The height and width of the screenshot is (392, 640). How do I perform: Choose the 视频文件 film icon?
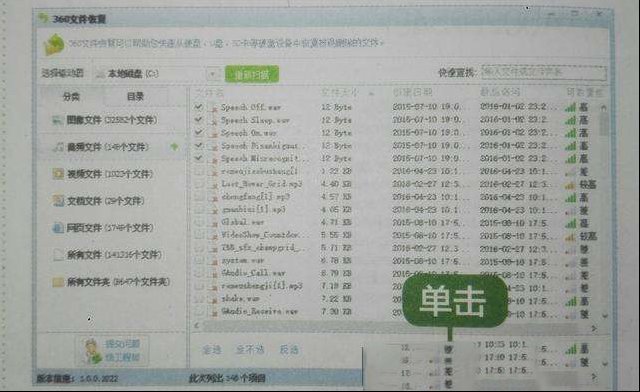click(x=58, y=174)
